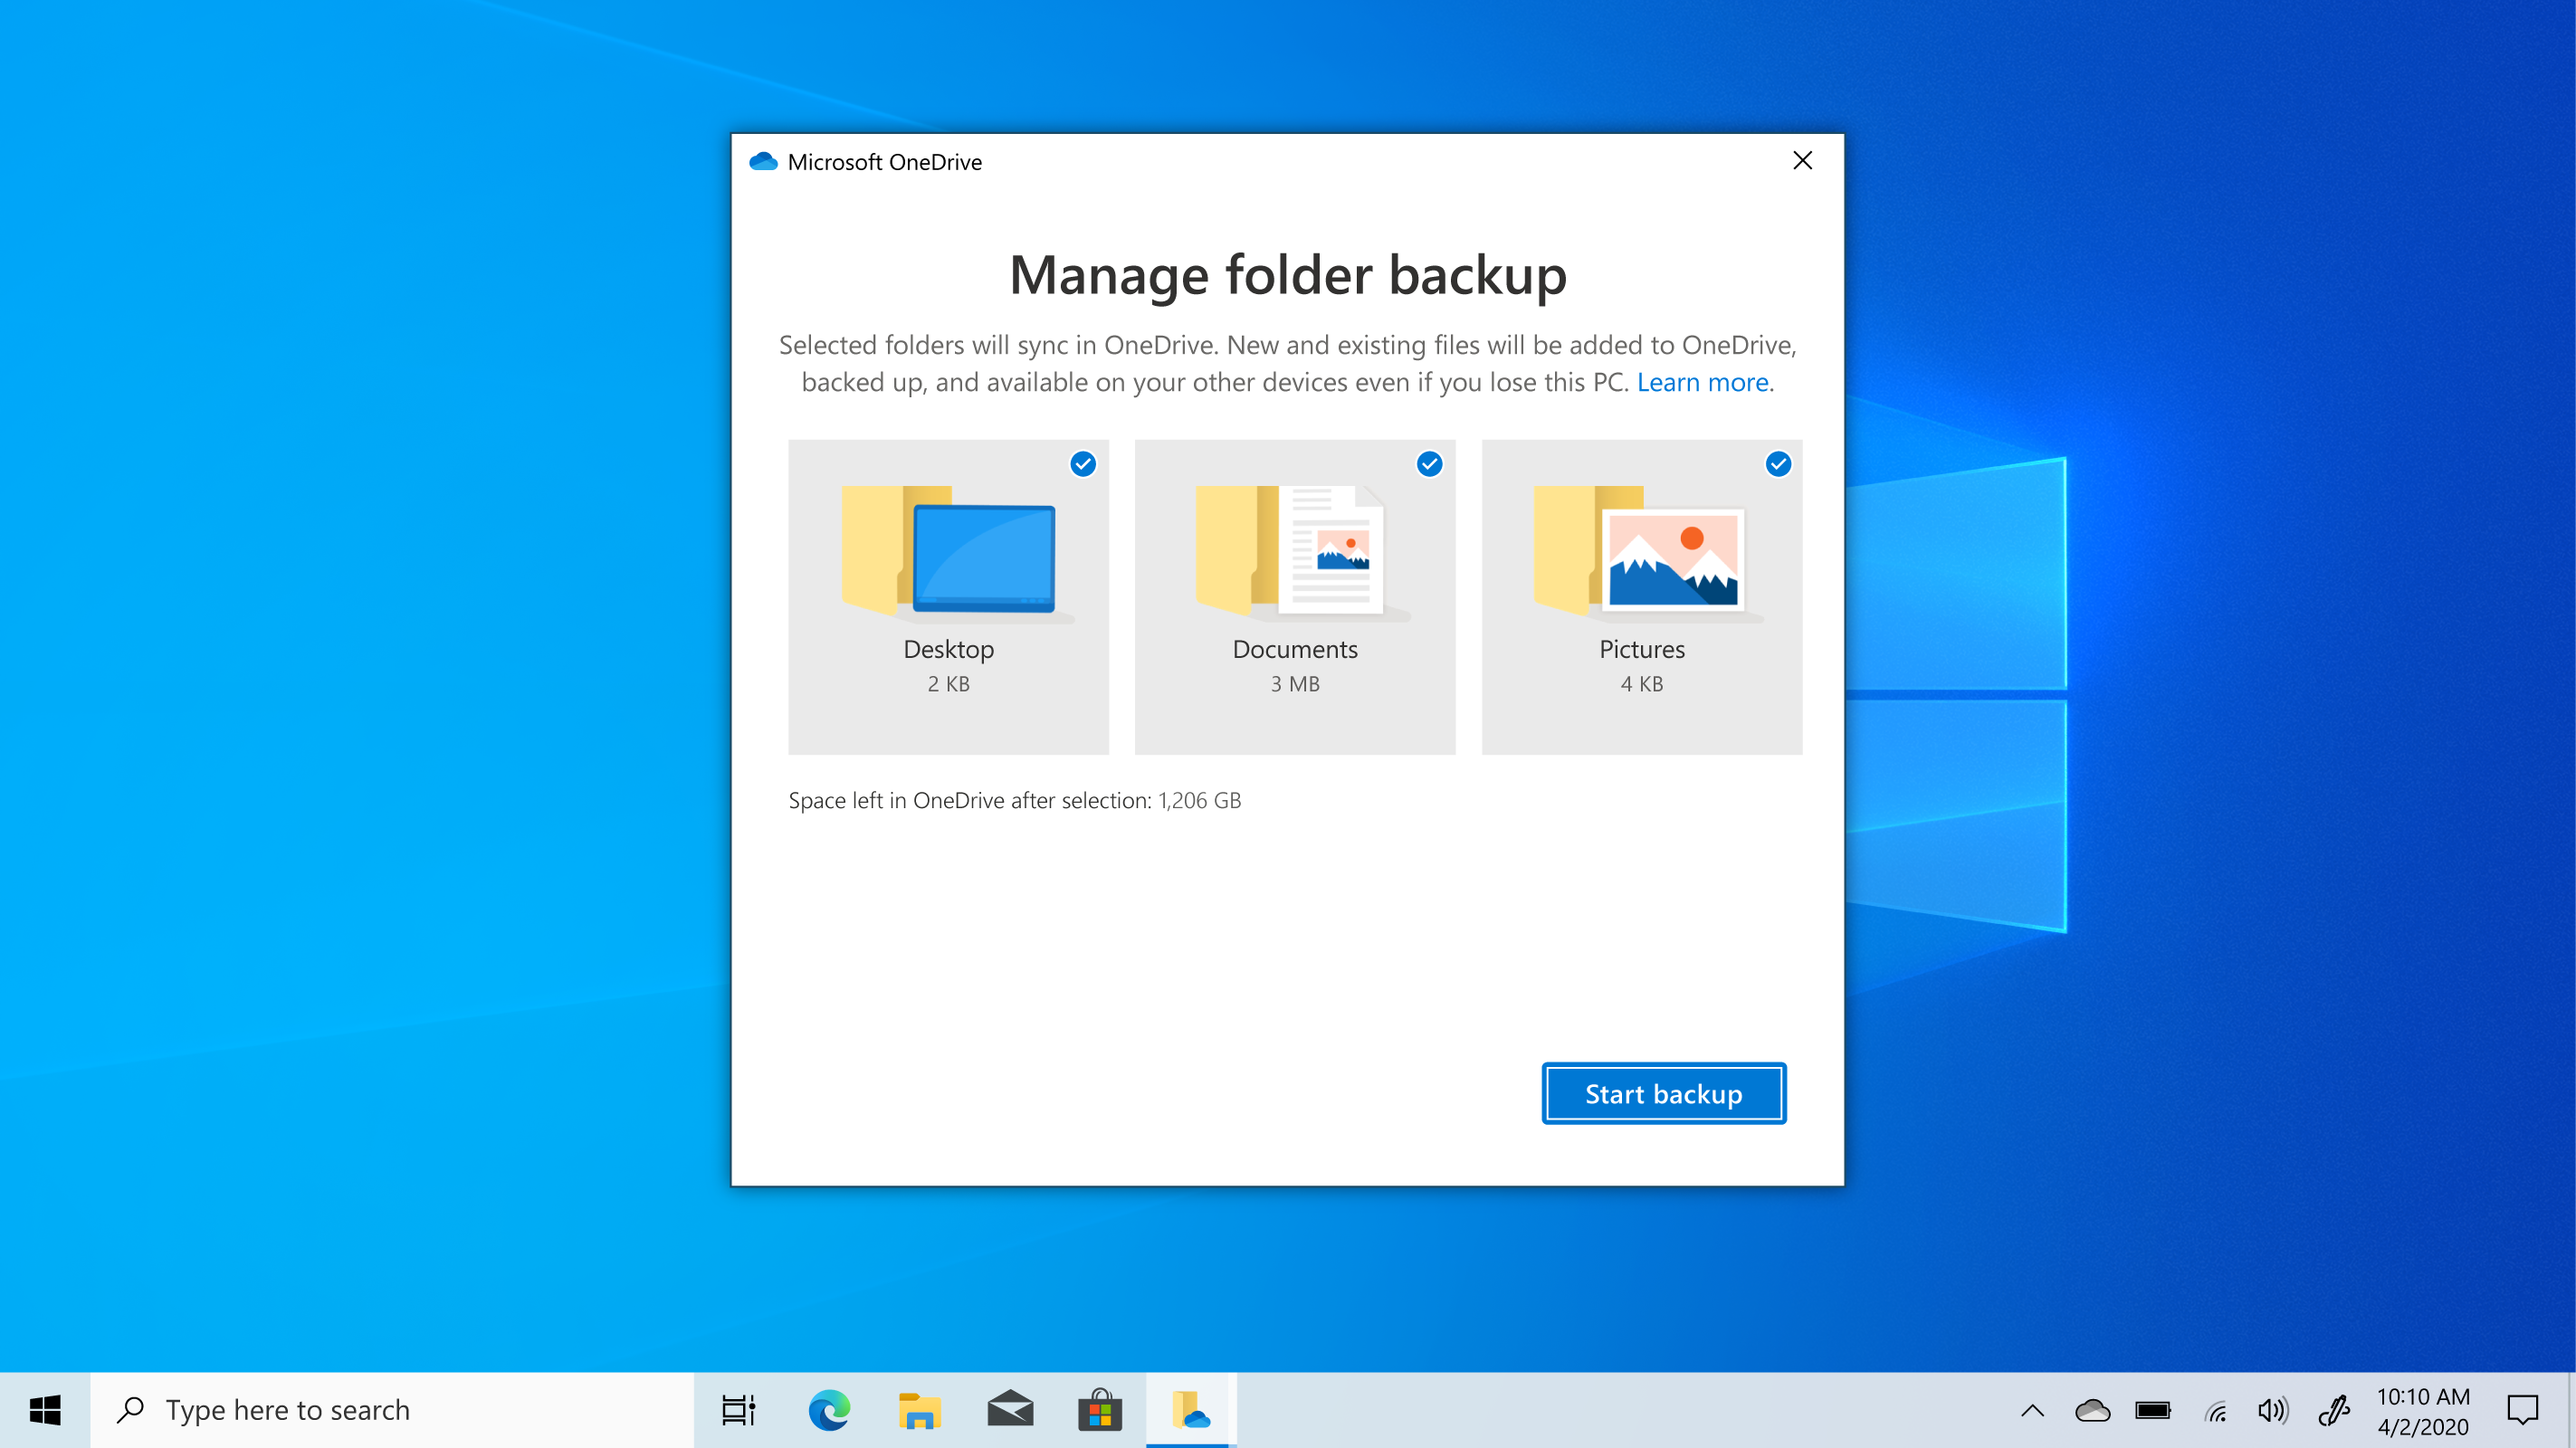Select the Pictures folder illustration

tap(1640, 552)
